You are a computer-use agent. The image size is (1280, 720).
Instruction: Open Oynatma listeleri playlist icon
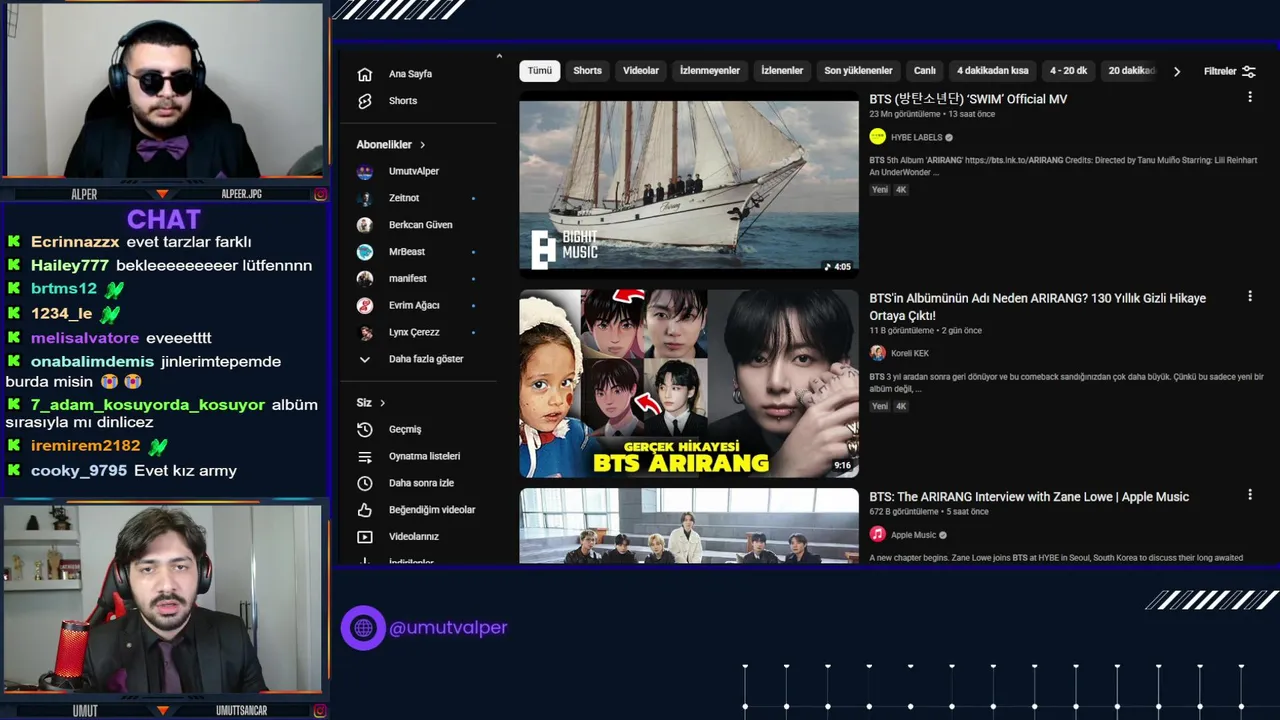(x=365, y=456)
